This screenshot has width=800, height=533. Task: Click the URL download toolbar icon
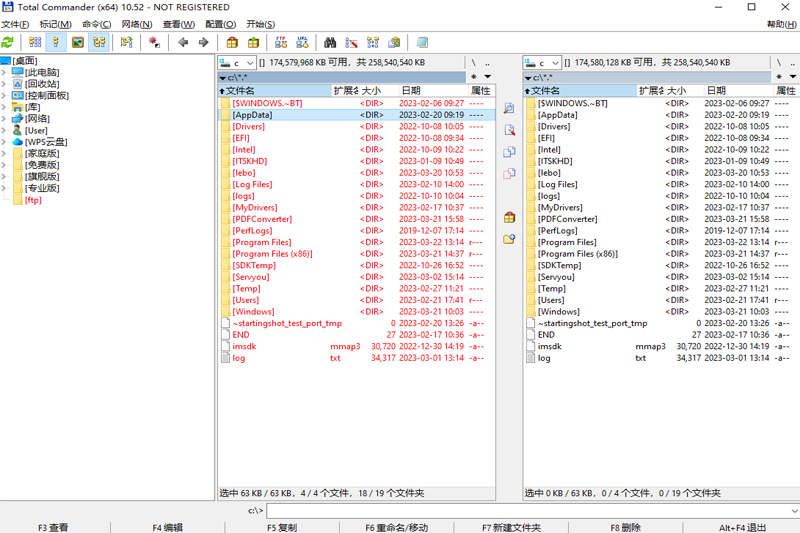pos(303,42)
